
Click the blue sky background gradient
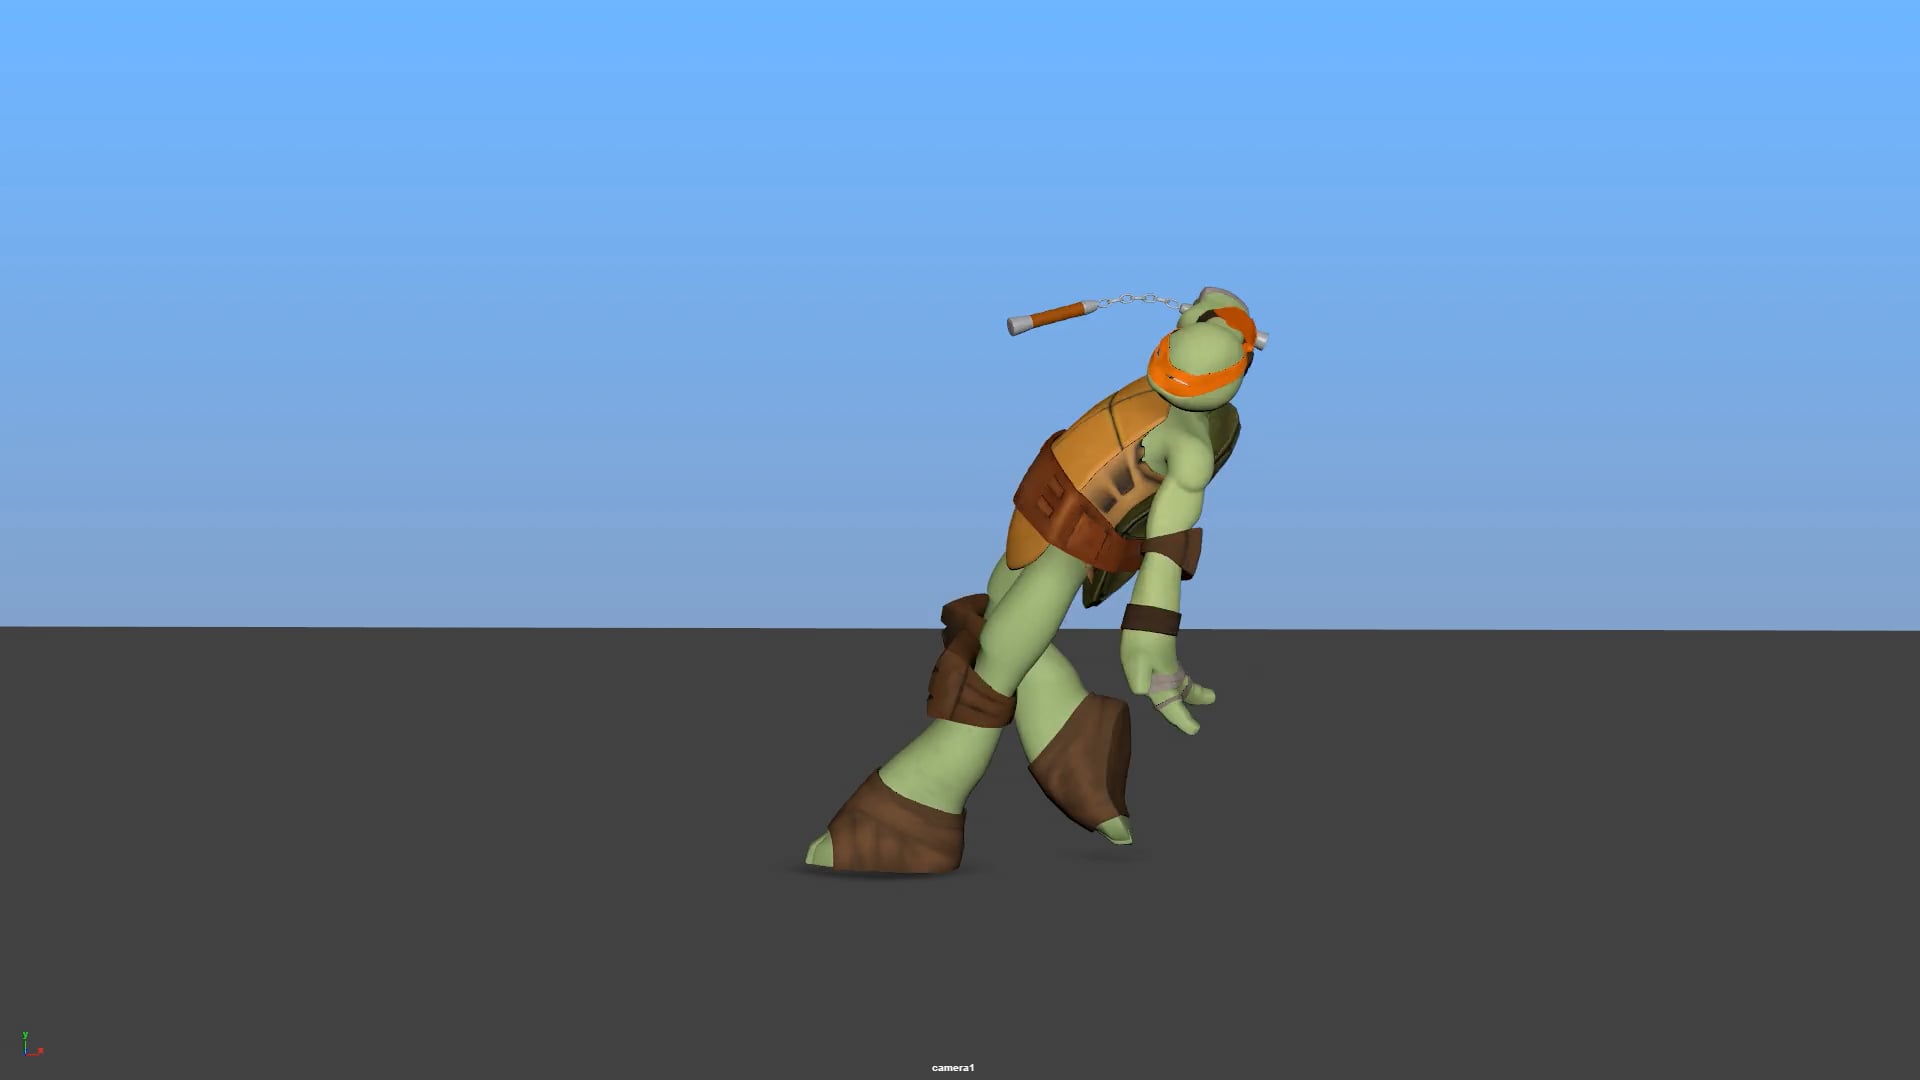pyautogui.click(x=500, y=300)
